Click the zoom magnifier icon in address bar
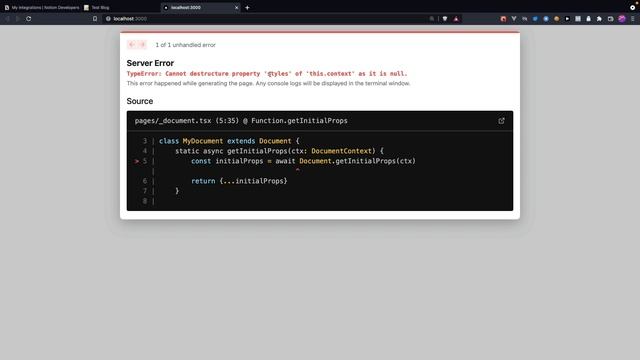 coord(431,19)
